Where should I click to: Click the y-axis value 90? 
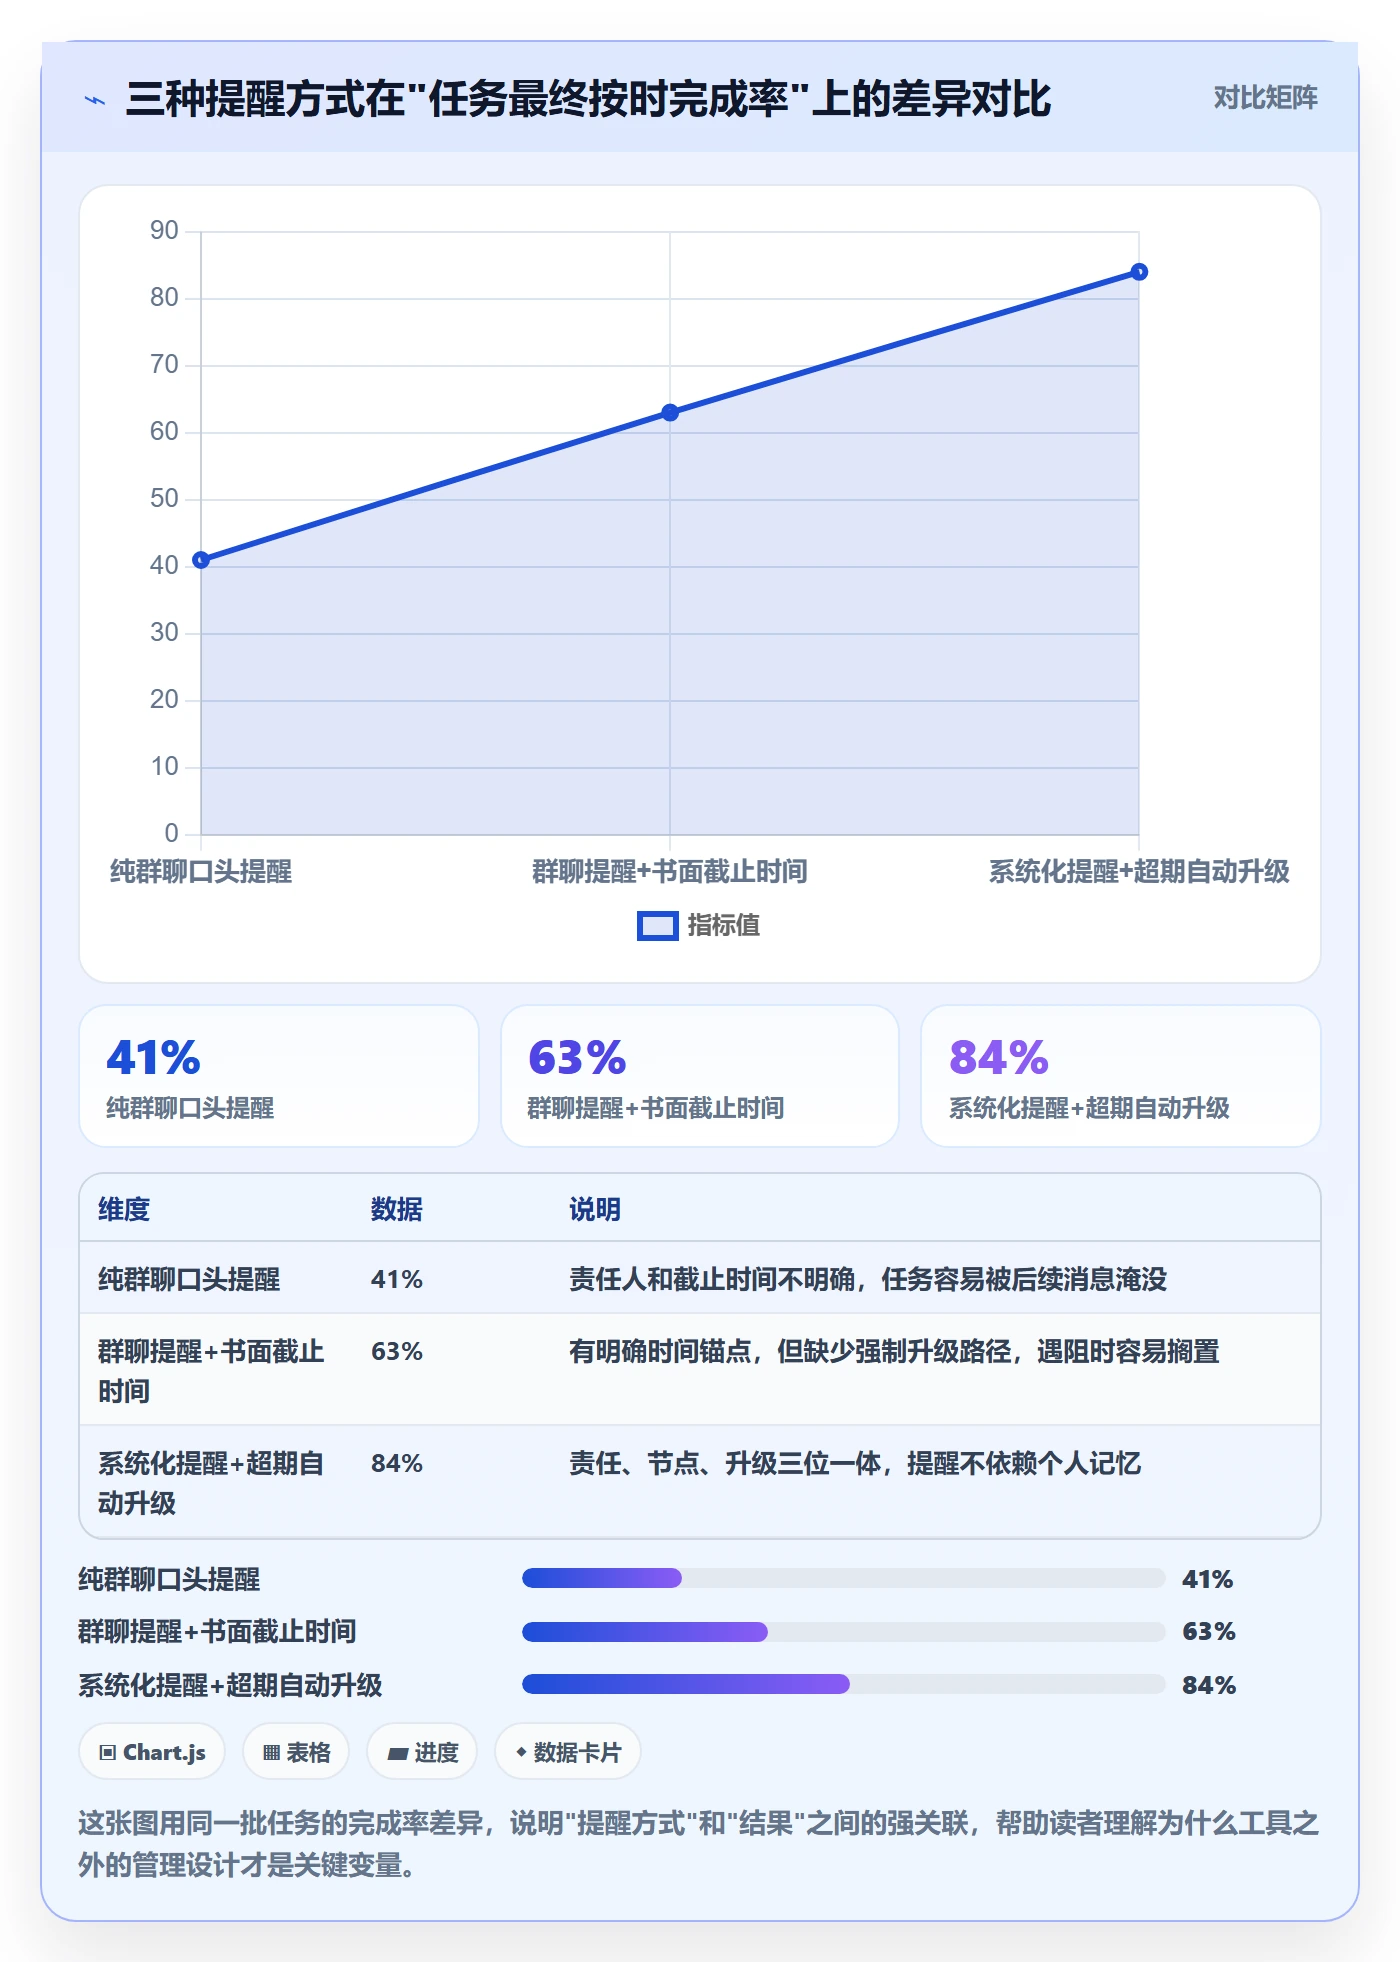(x=164, y=231)
